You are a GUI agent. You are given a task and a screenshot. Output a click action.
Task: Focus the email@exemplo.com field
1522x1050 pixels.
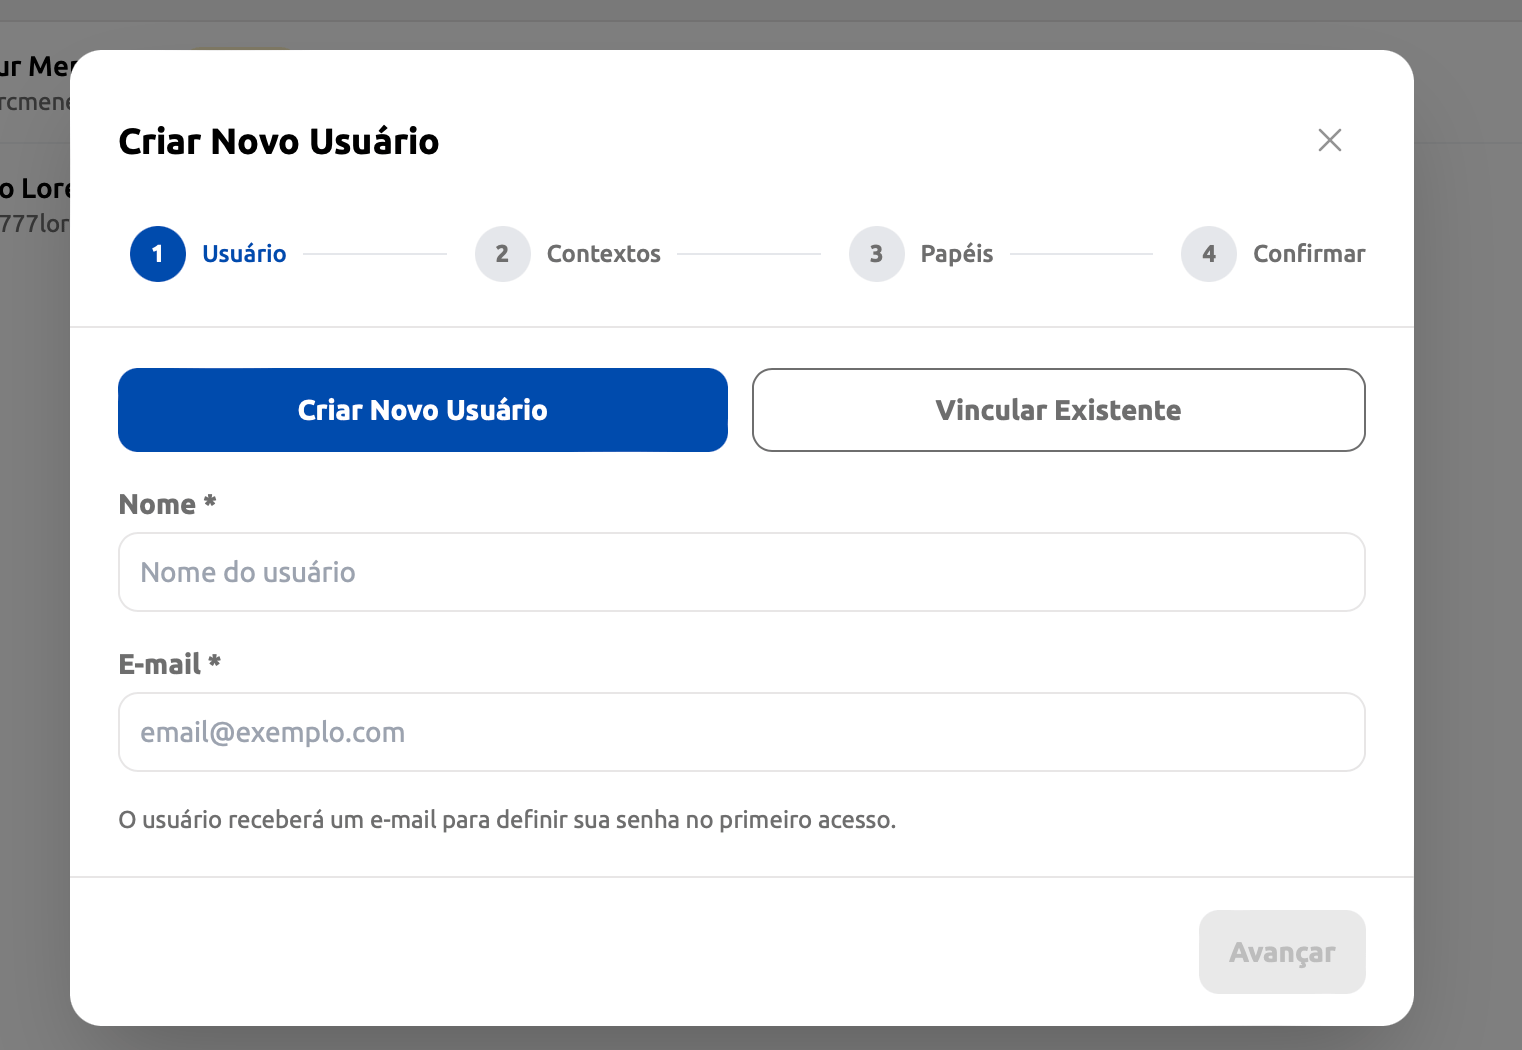click(x=742, y=732)
